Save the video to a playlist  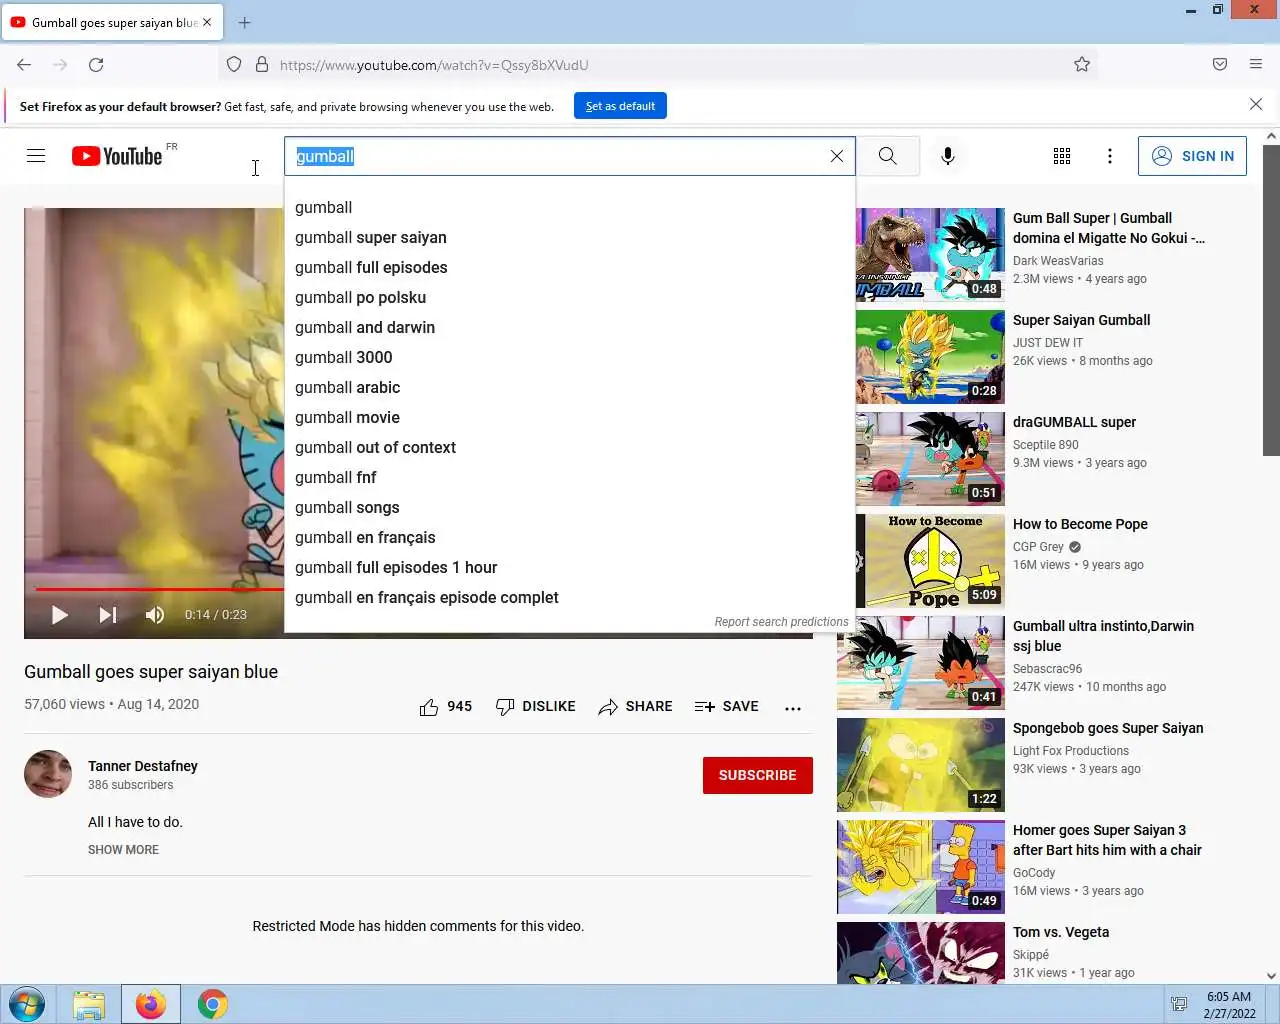click(x=727, y=707)
